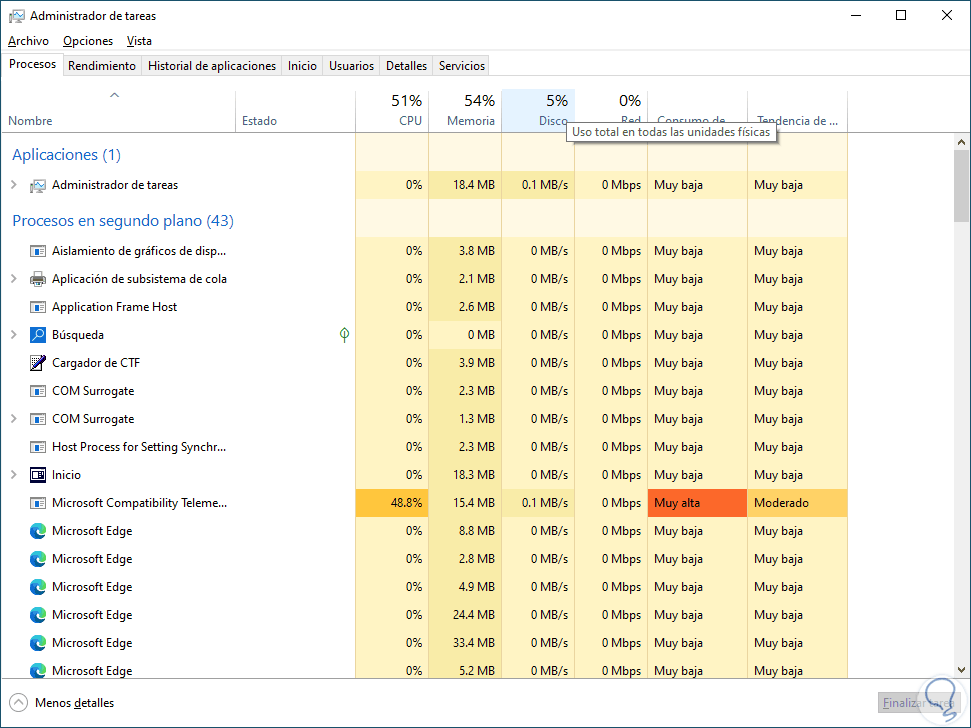Click the printer icon of Aplicación de subsistema de cola
This screenshot has height=728, width=971.
[38, 279]
